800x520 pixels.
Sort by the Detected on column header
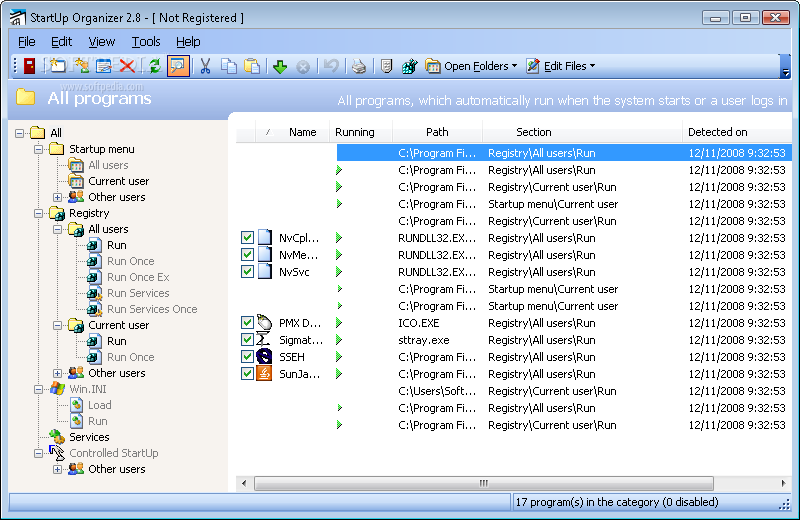[x=737, y=132]
